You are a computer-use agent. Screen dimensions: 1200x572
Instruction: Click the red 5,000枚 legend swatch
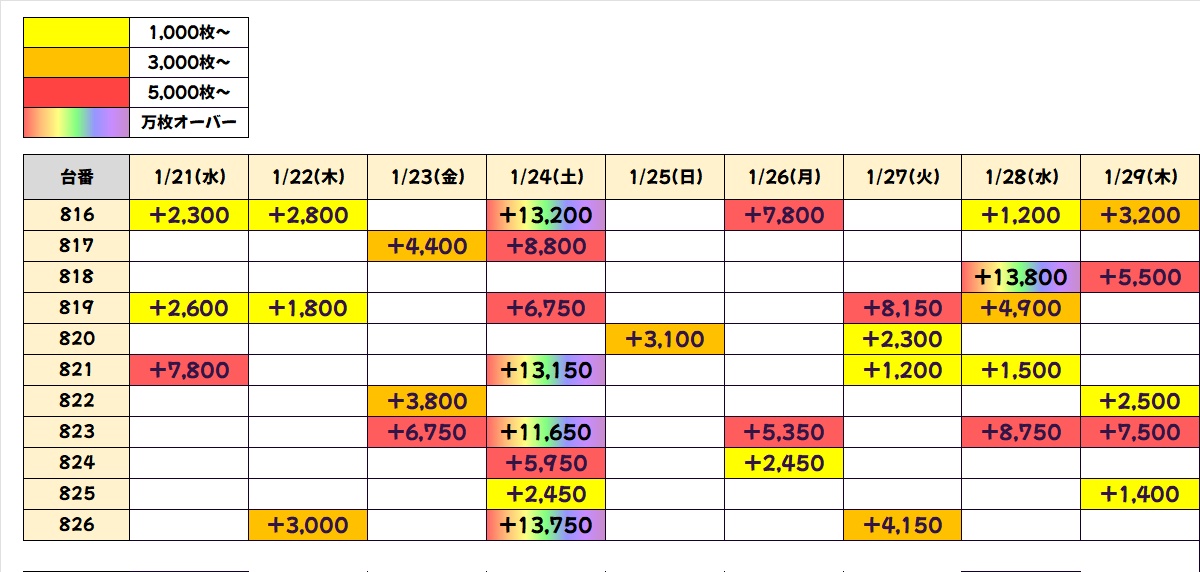77,92
